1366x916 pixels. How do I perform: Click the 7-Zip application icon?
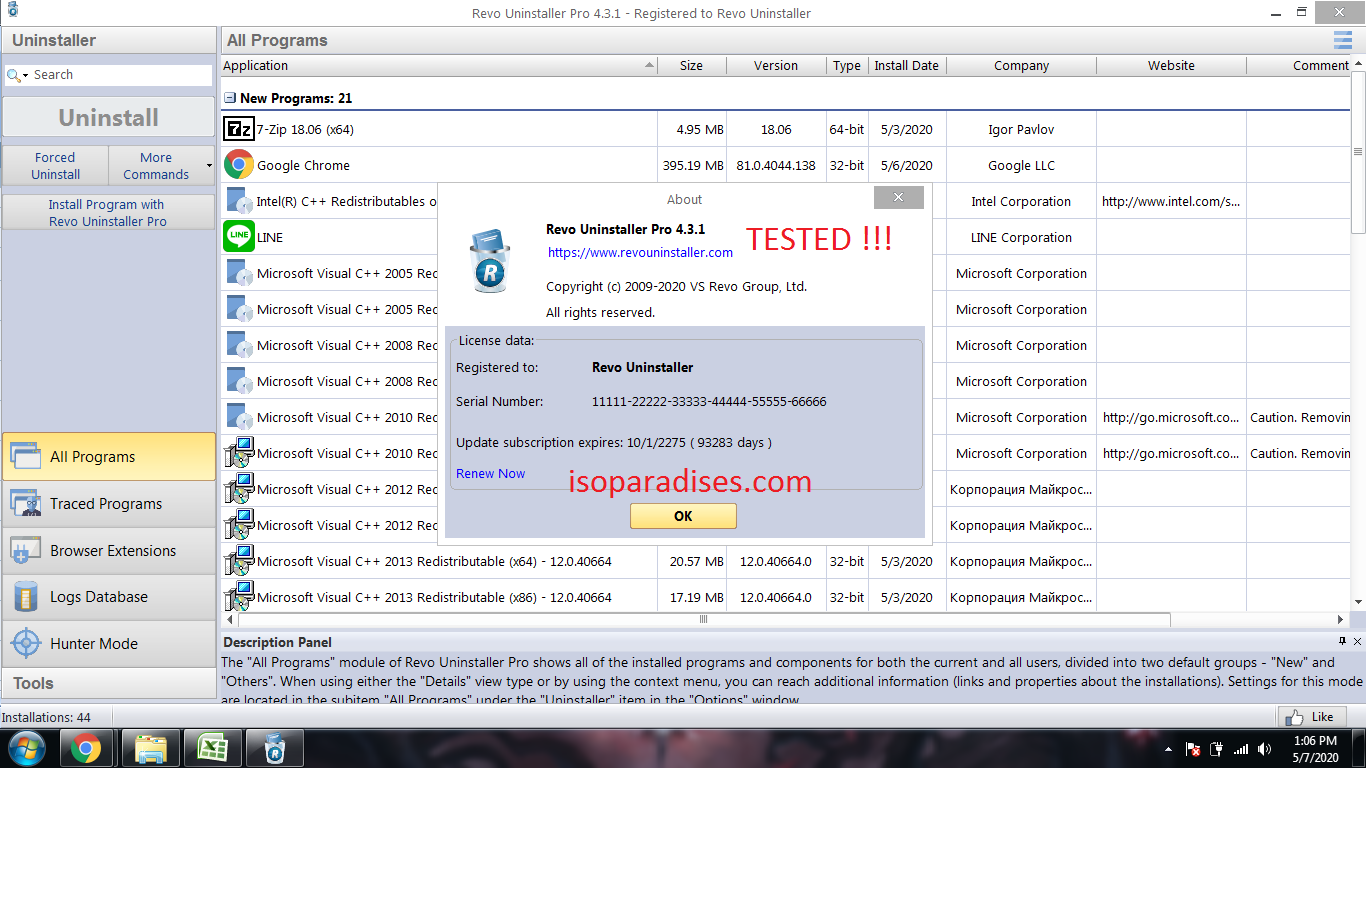239,129
